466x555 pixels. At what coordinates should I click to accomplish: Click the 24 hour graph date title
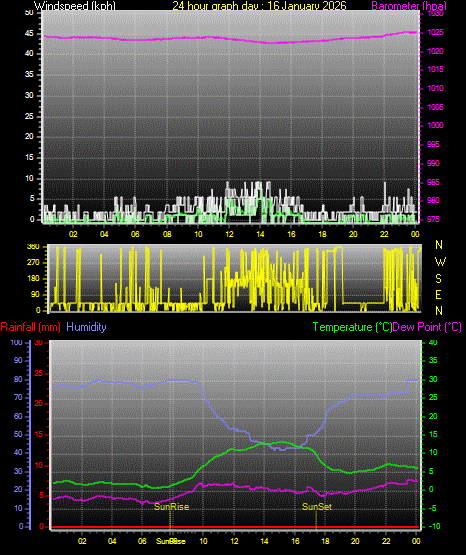click(259, 6)
